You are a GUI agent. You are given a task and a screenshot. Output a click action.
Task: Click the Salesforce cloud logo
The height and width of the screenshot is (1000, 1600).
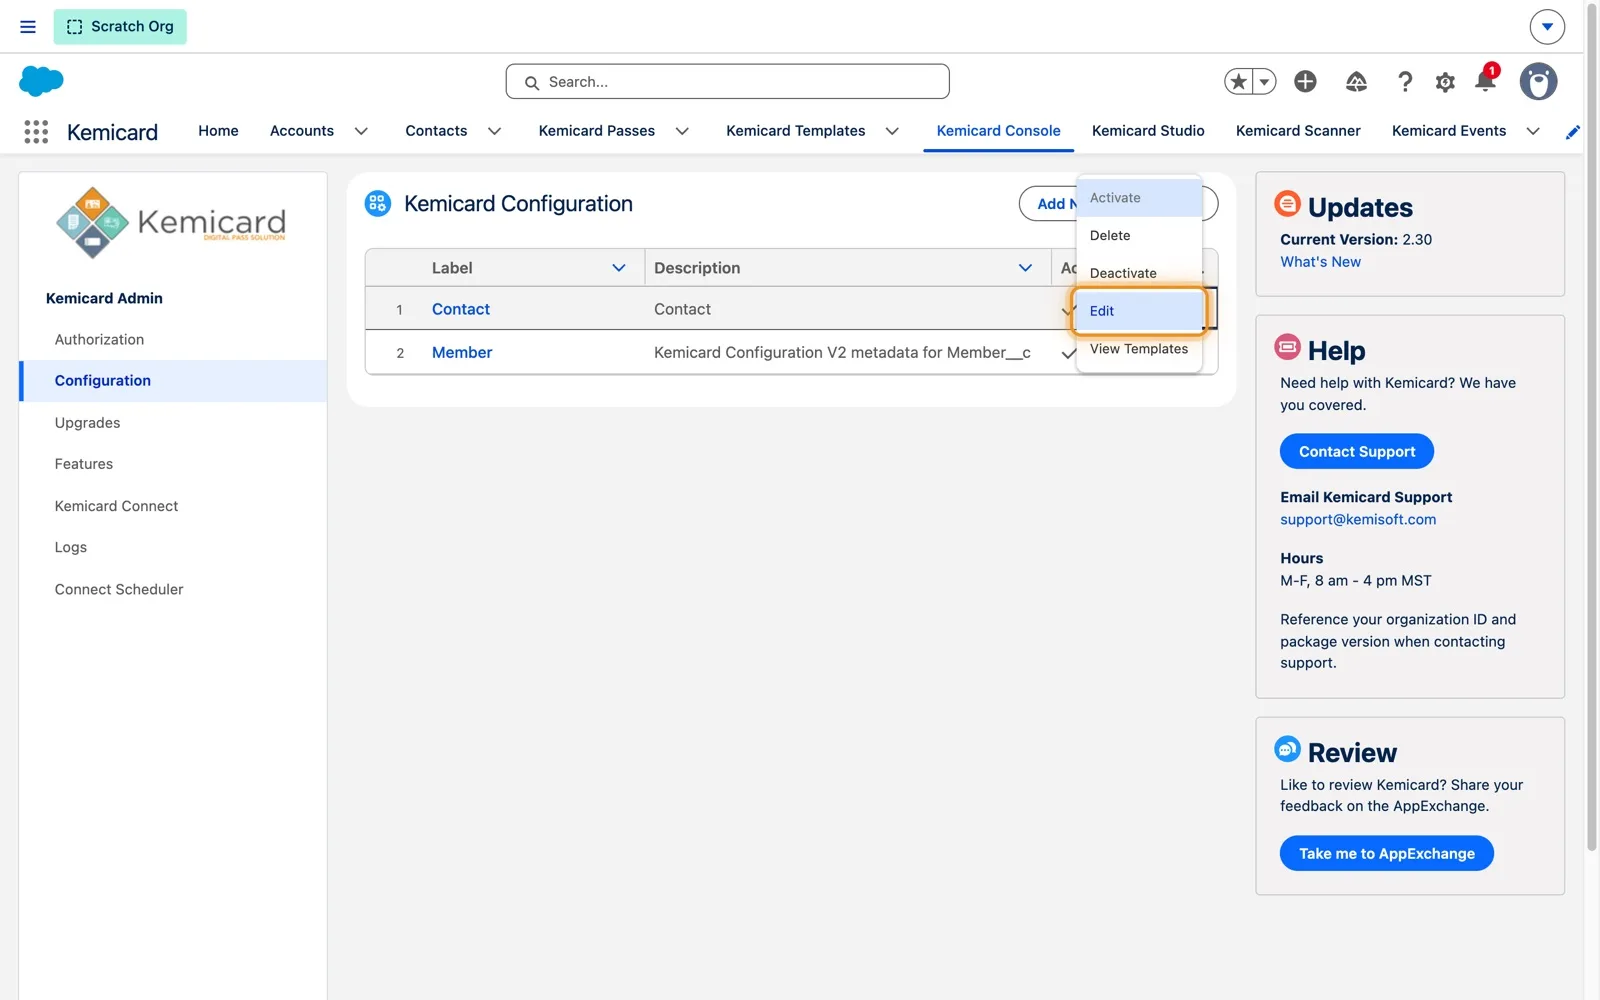[x=41, y=81]
